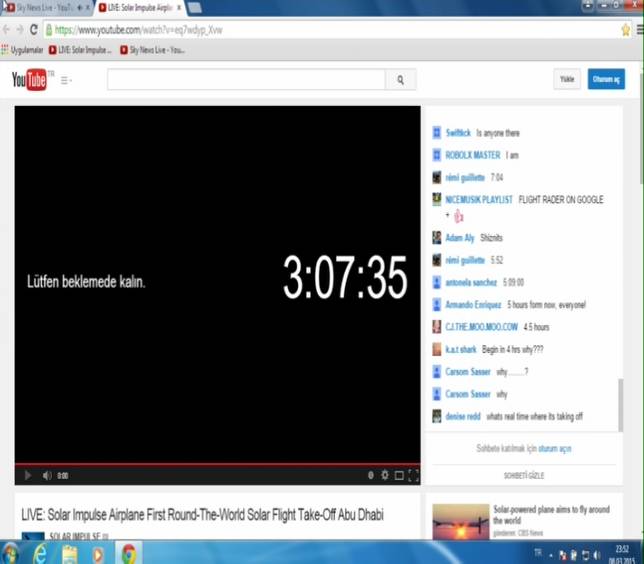Click Swiftkick's avatar icon
The width and height of the screenshot is (644, 564).
[x=437, y=133]
